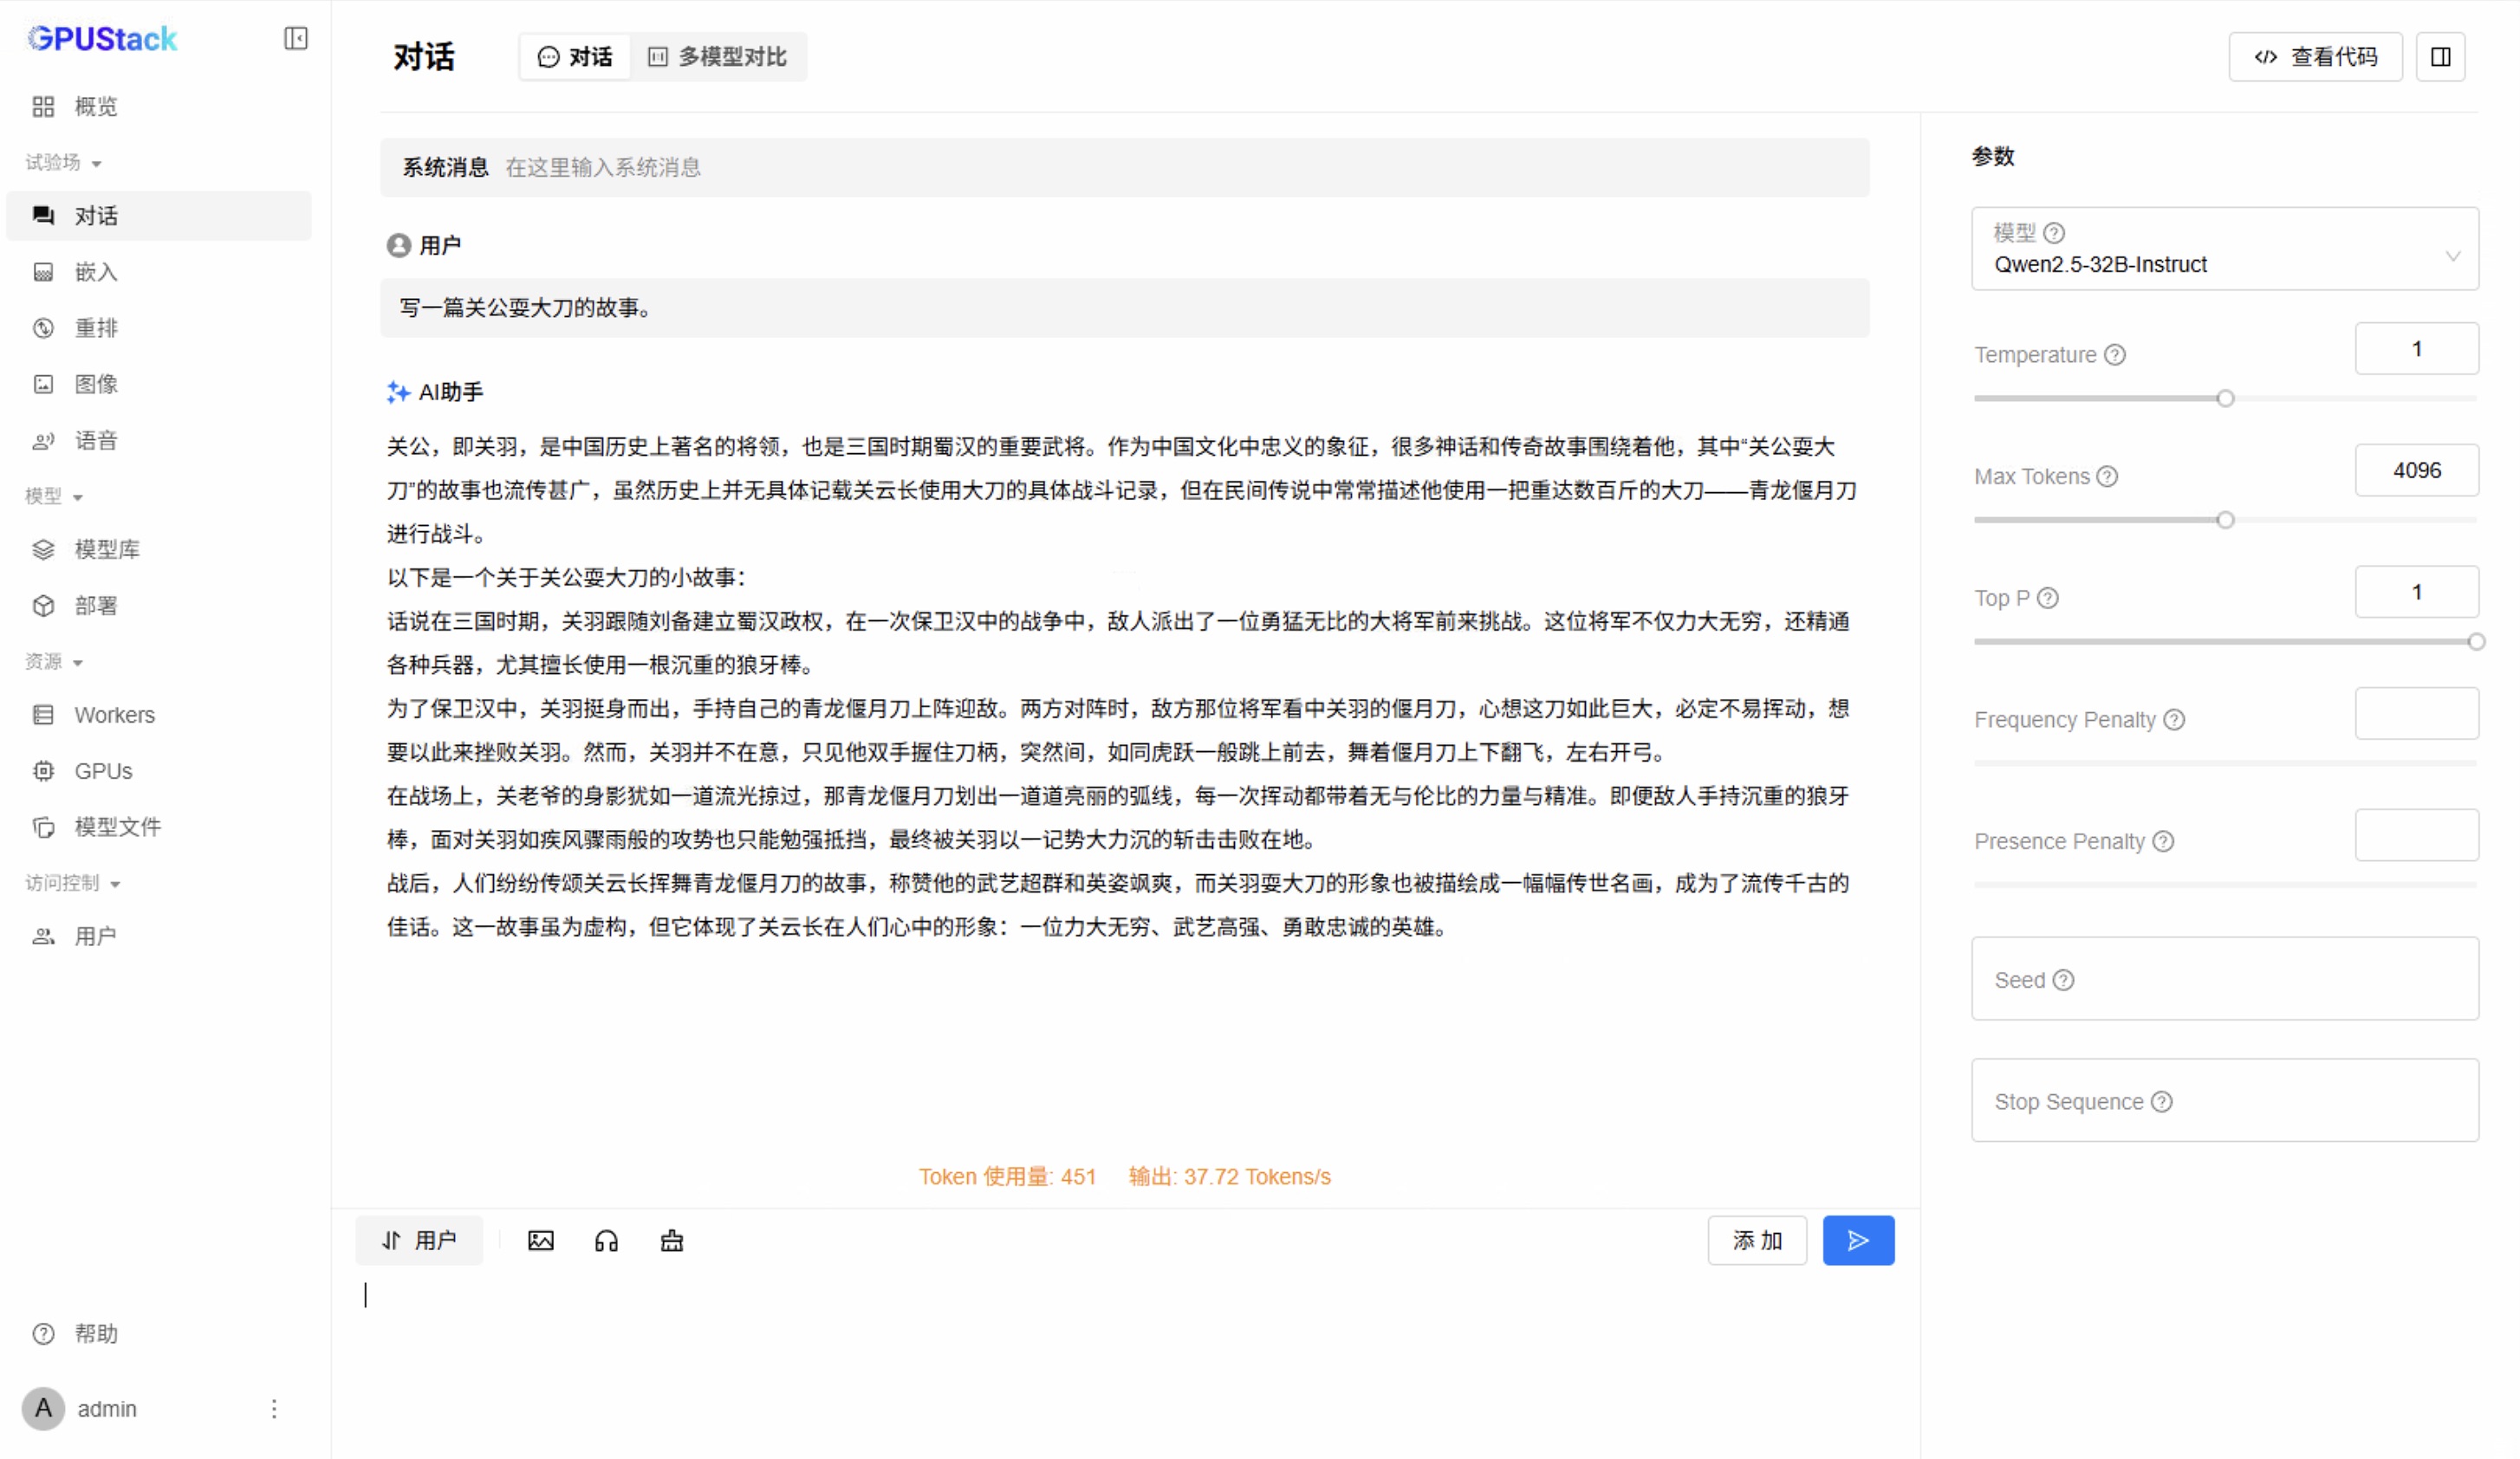Image resolution: width=2520 pixels, height=1459 pixels.
Task: Open the admin three-dot menu
Action: point(274,1409)
